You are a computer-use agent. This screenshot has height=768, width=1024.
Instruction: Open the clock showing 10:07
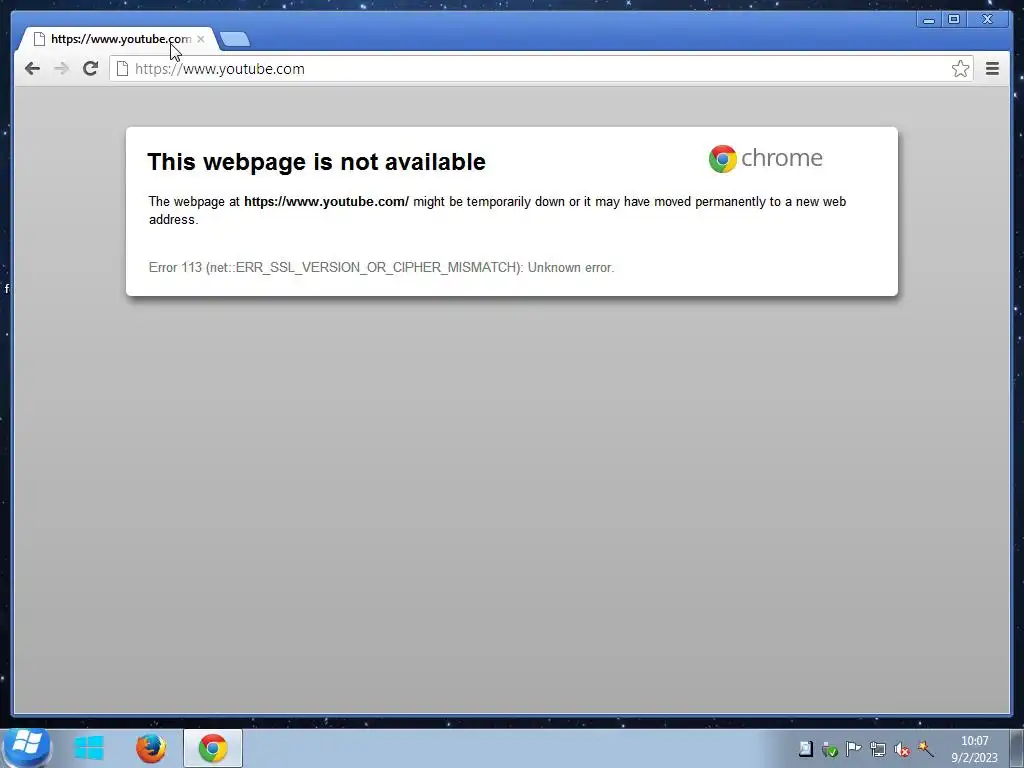[x=974, y=749]
